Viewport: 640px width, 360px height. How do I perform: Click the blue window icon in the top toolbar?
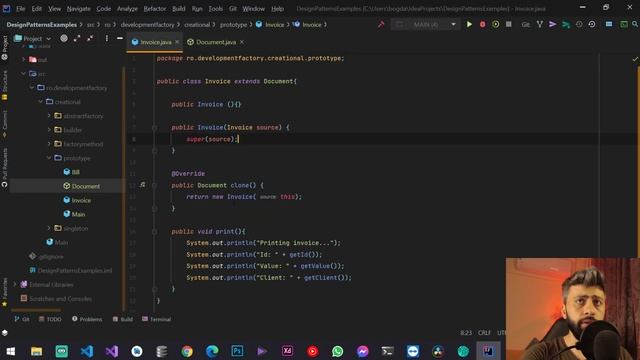click(609, 24)
